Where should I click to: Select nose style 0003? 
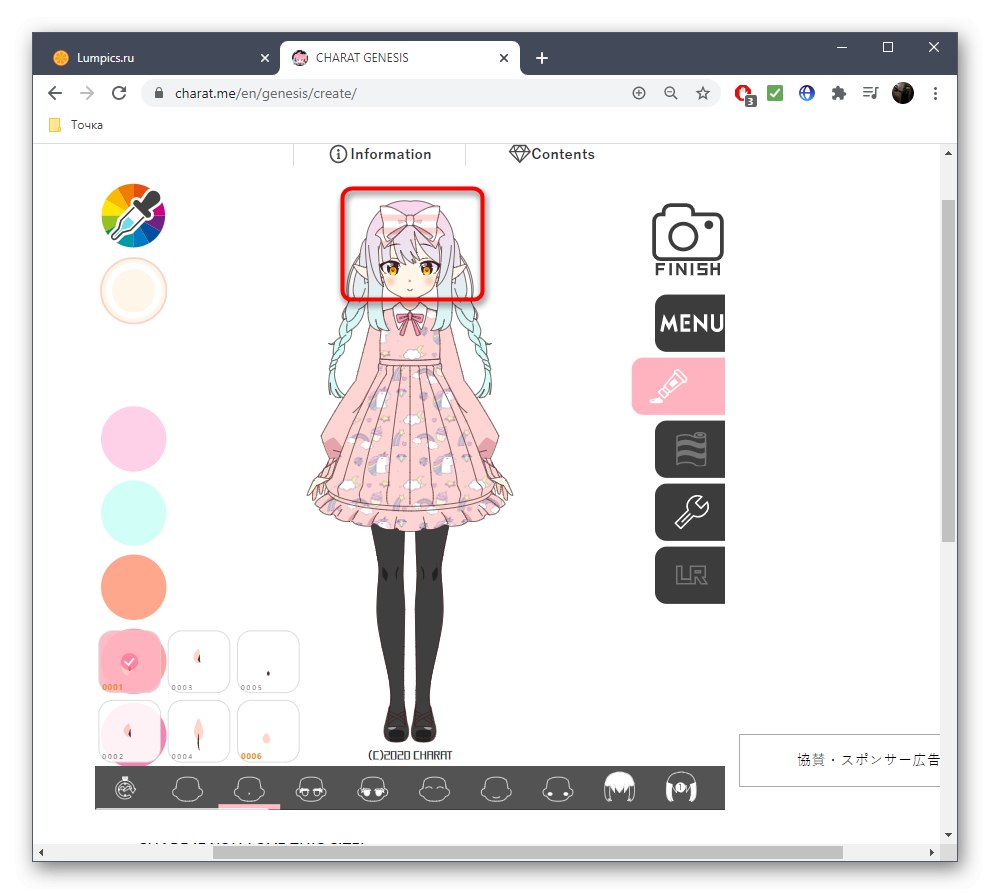pyautogui.click(x=199, y=661)
